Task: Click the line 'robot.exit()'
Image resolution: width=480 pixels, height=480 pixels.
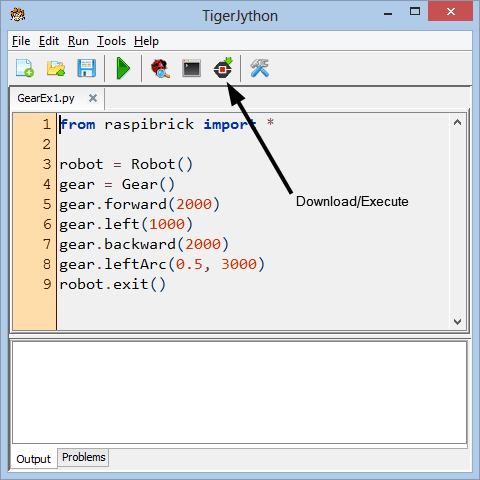Action: point(112,284)
